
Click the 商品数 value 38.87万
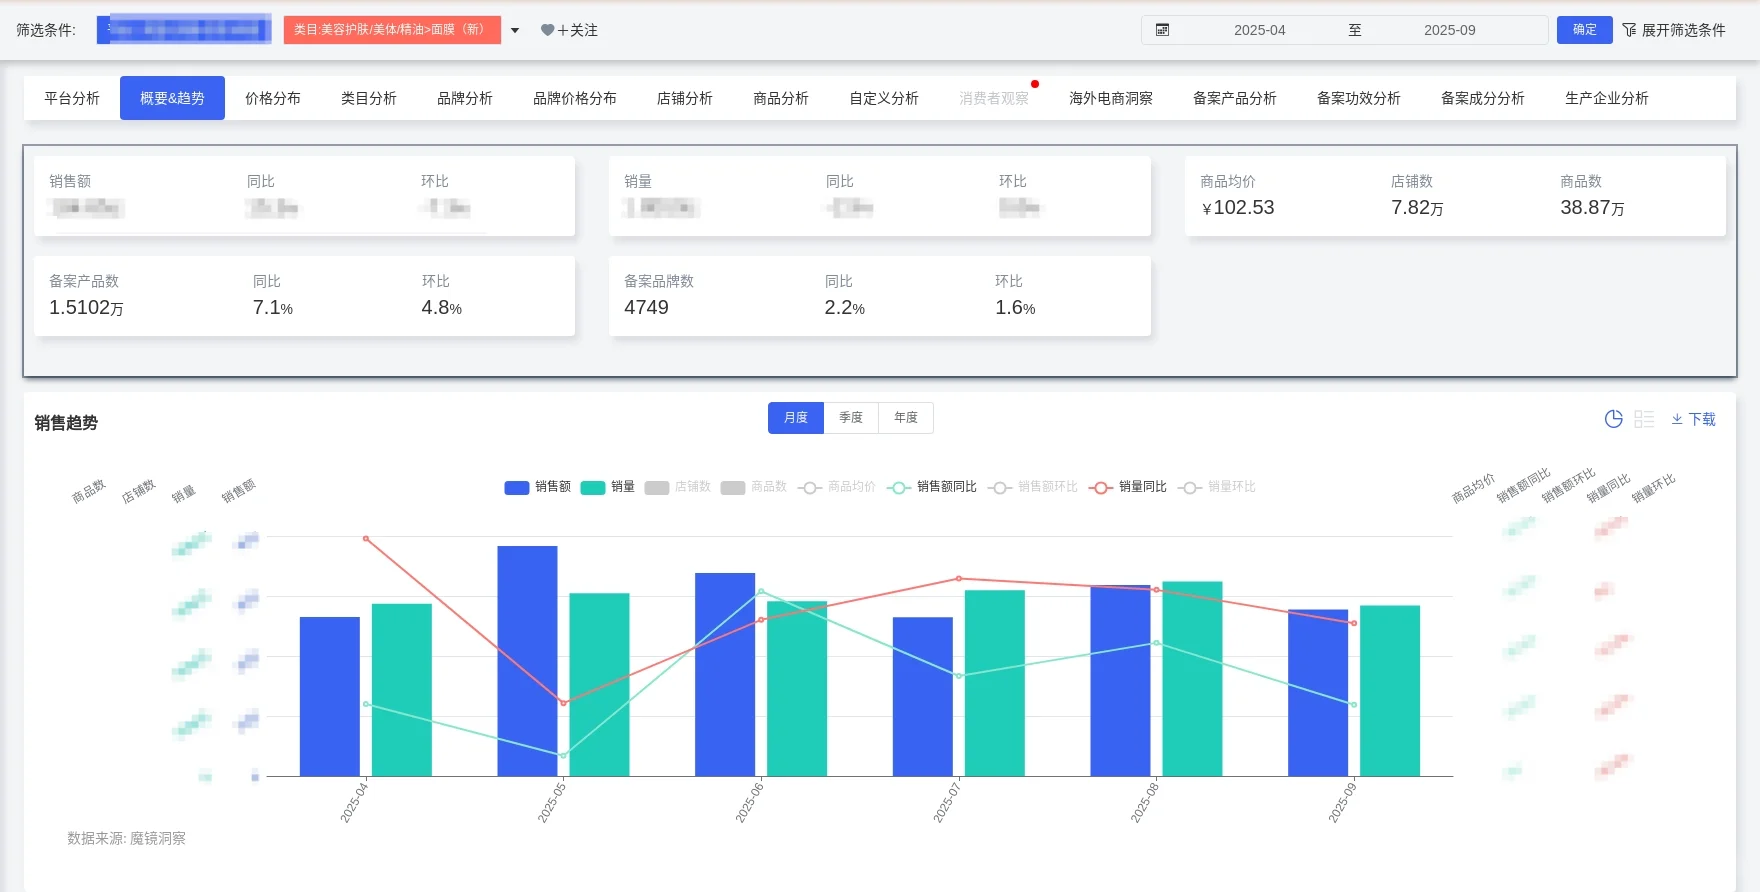pyautogui.click(x=1592, y=208)
